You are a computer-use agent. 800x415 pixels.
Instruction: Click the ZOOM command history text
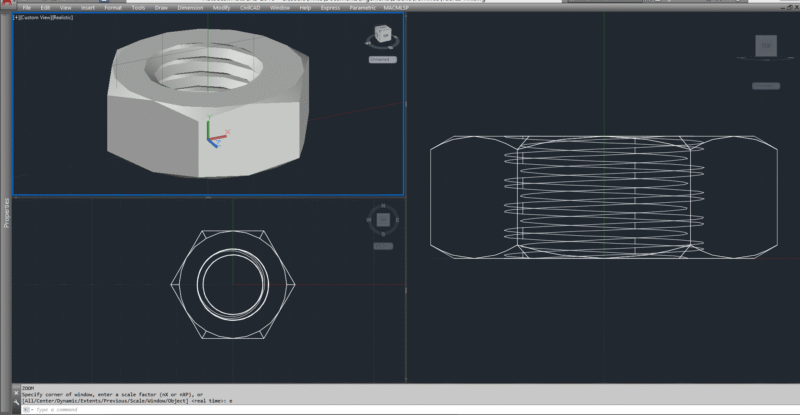[x=28, y=388]
